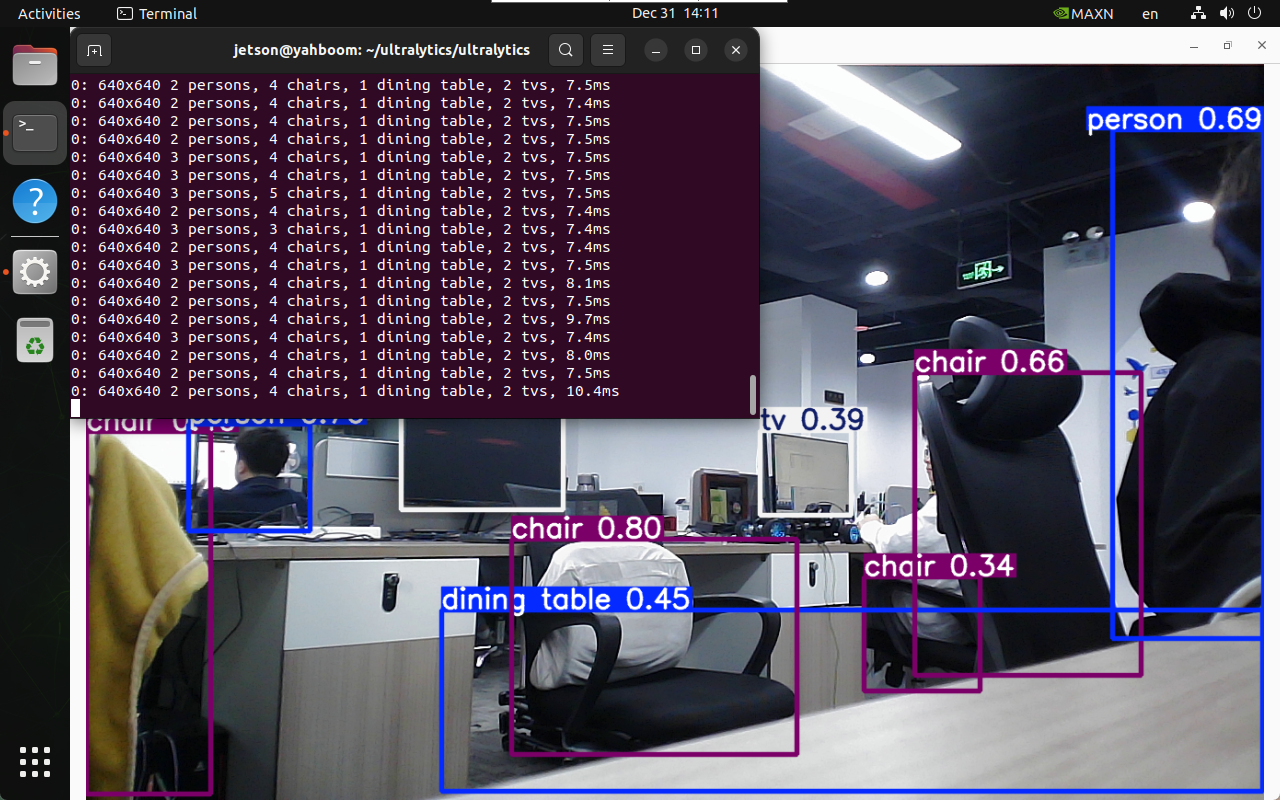Open the 'en' input source selector
This screenshot has height=800, width=1280.
pyautogui.click(x=1150, y=13)
